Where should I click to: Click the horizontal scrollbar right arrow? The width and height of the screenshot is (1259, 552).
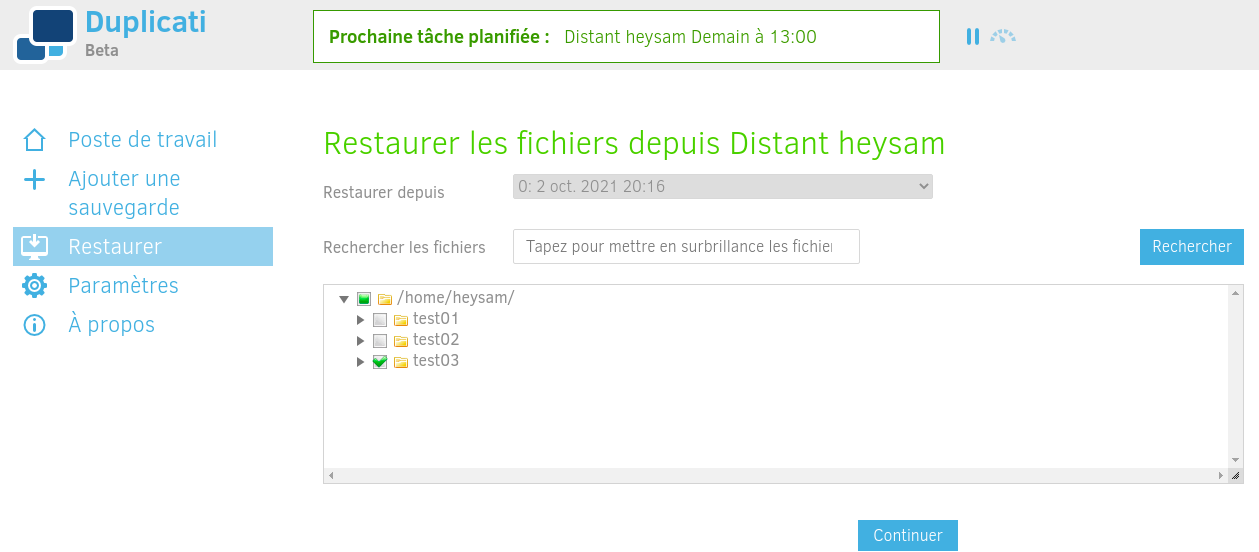pyautogui.click(x=1221, y=476)
